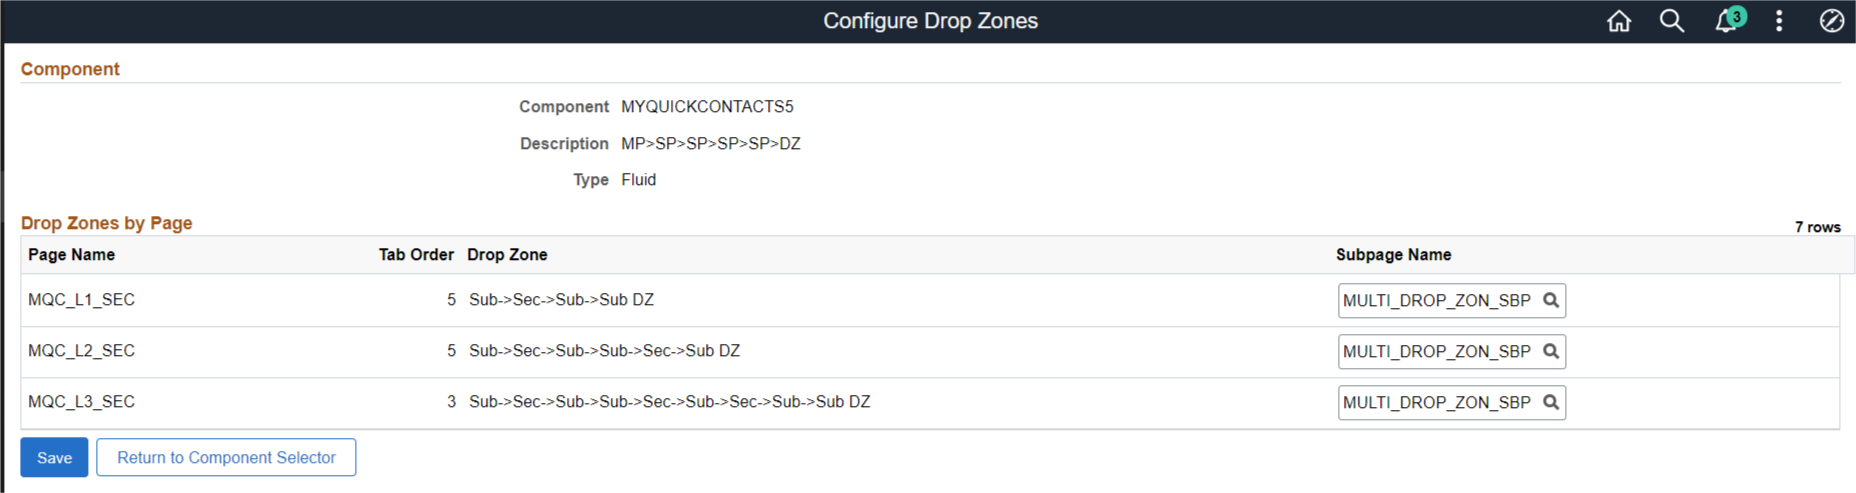This screenshot has width=1856, height=493.
Task: Look up subpage for MQC_L3_SEC row
Action: point(1551,402)
